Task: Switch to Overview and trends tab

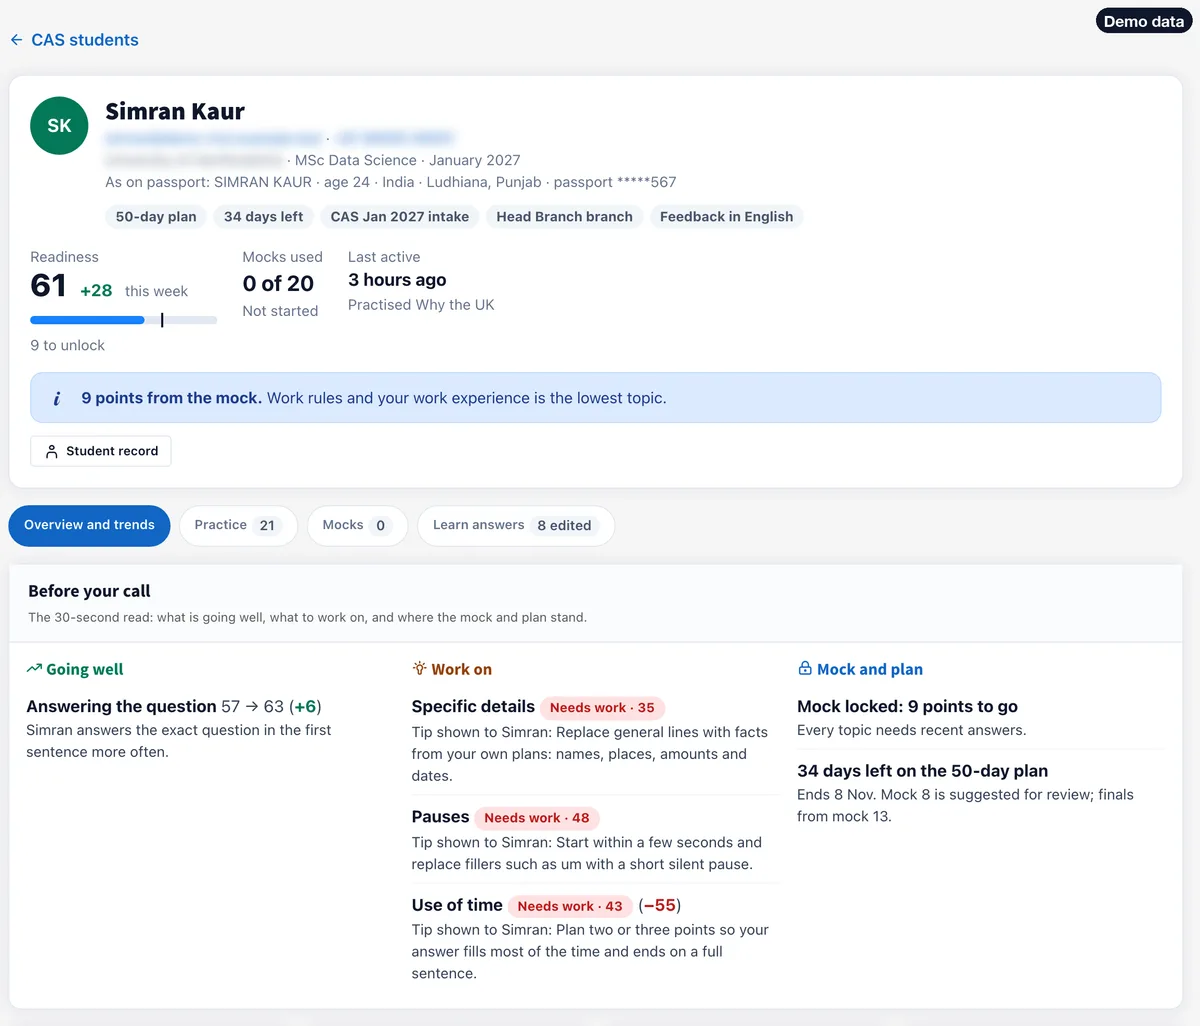Action: 89,525
